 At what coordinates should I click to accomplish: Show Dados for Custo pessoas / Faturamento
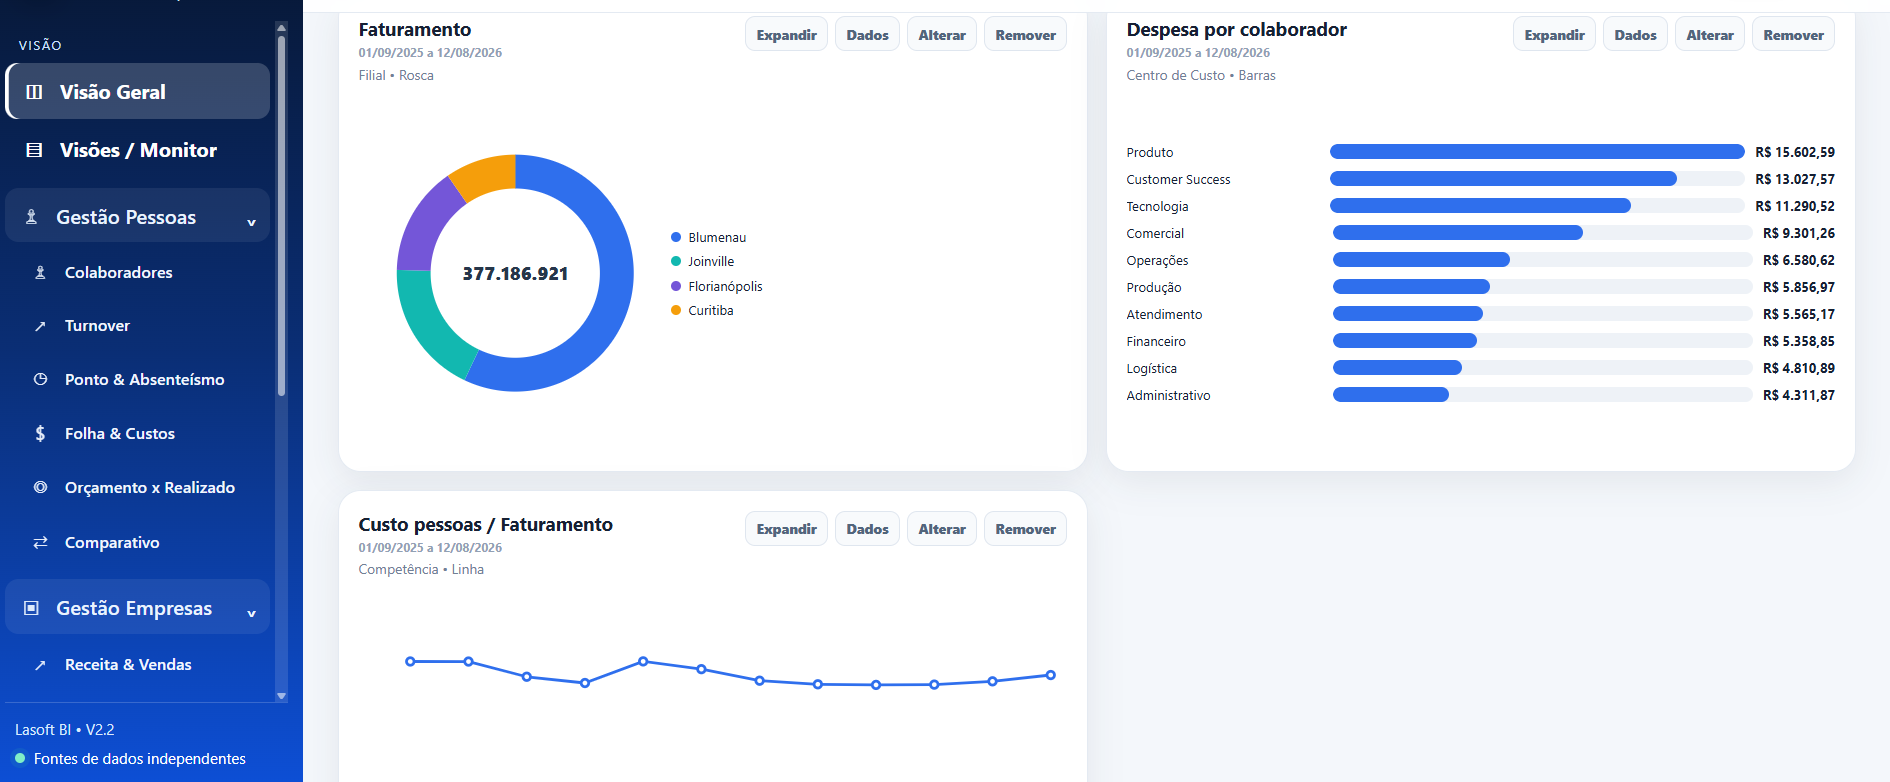[x=867, y=529]
